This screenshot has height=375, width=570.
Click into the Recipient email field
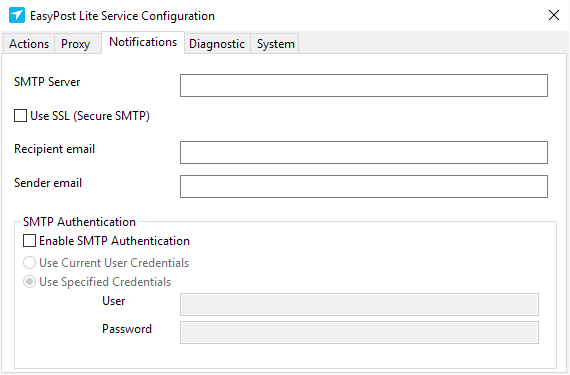click(x=364, y=152)
